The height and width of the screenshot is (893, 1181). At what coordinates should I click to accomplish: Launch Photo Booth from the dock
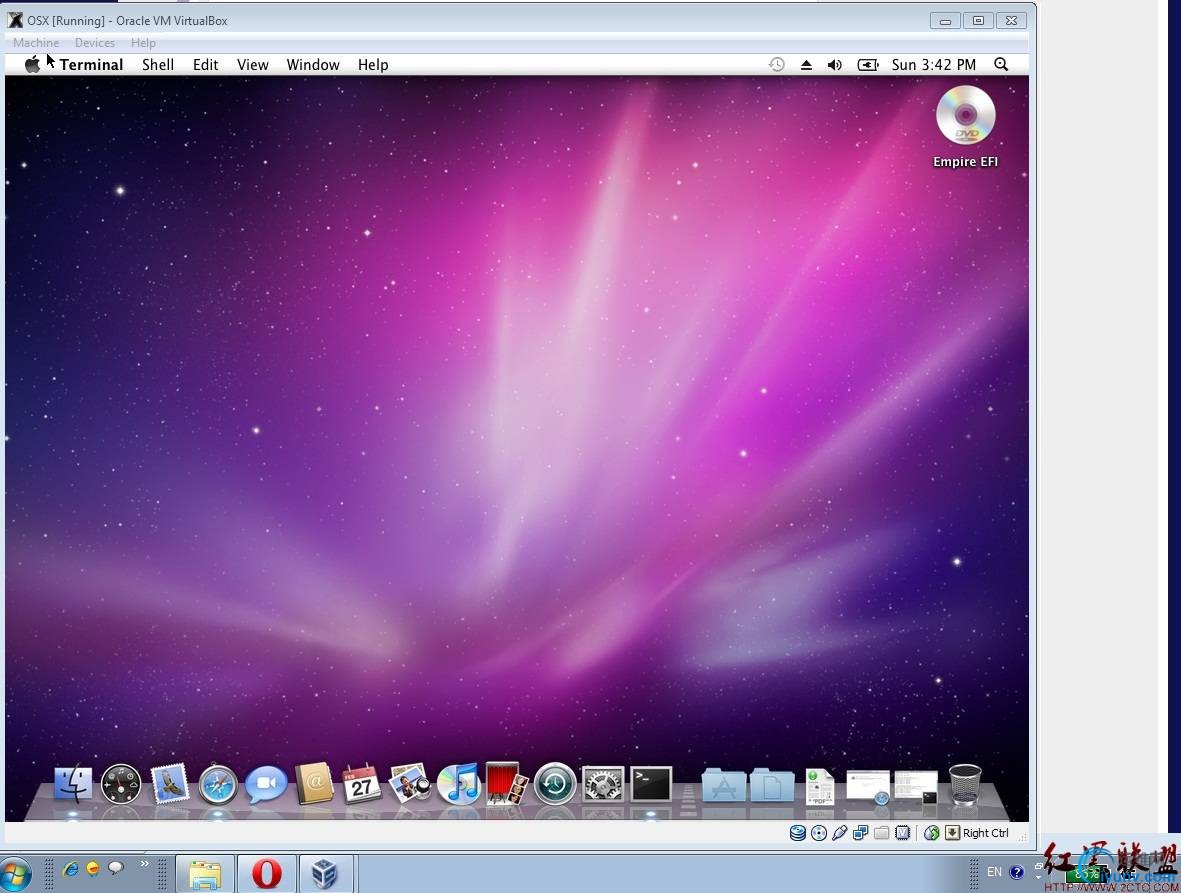point(506,784)
